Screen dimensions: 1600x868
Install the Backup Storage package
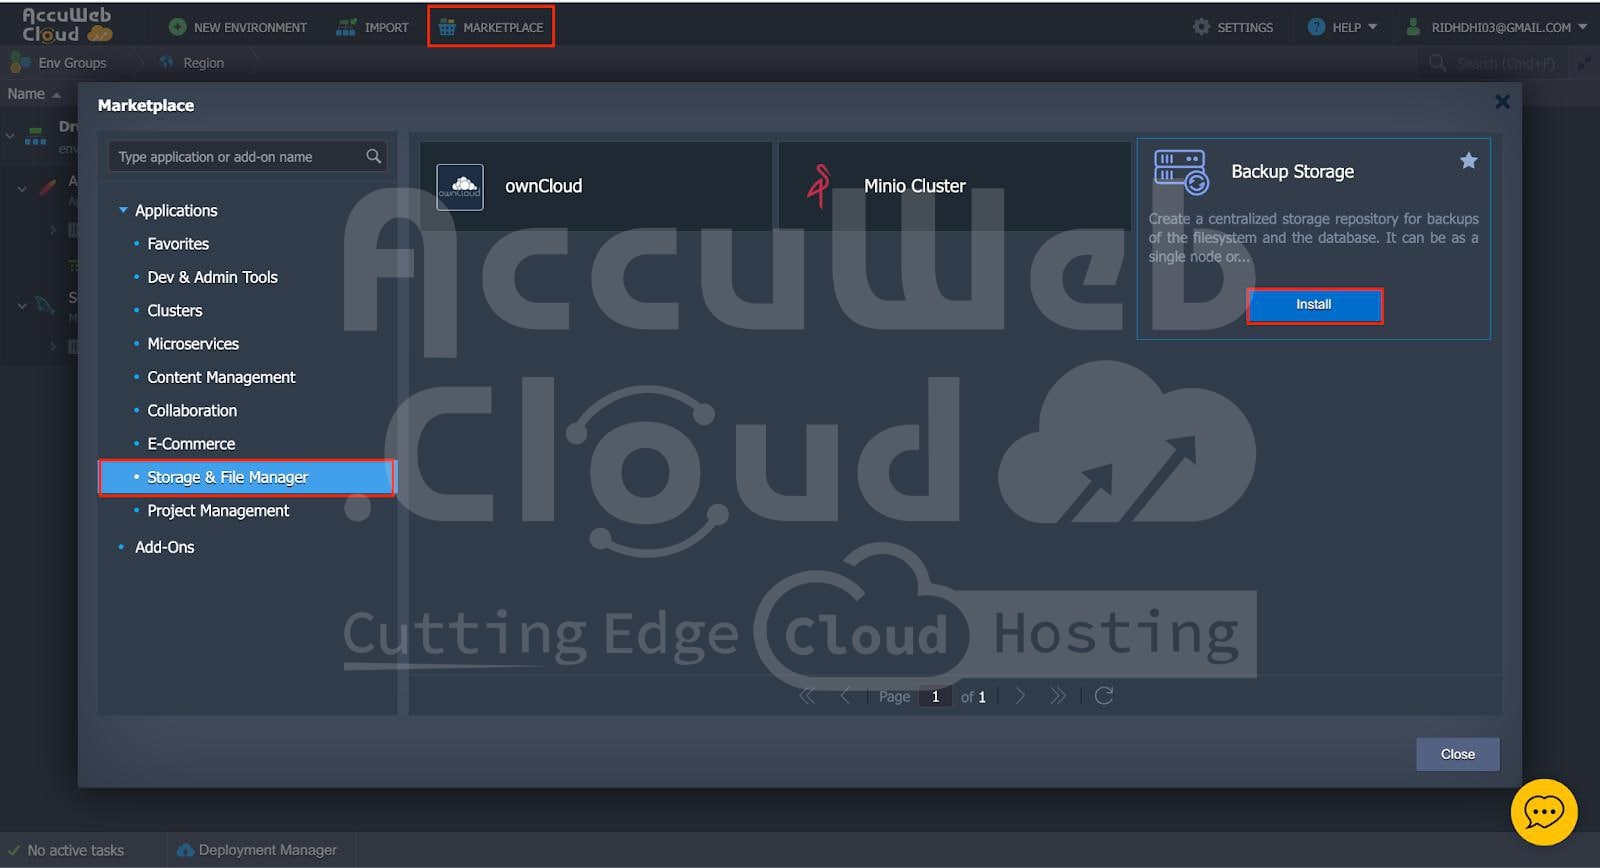point(1313,305)
